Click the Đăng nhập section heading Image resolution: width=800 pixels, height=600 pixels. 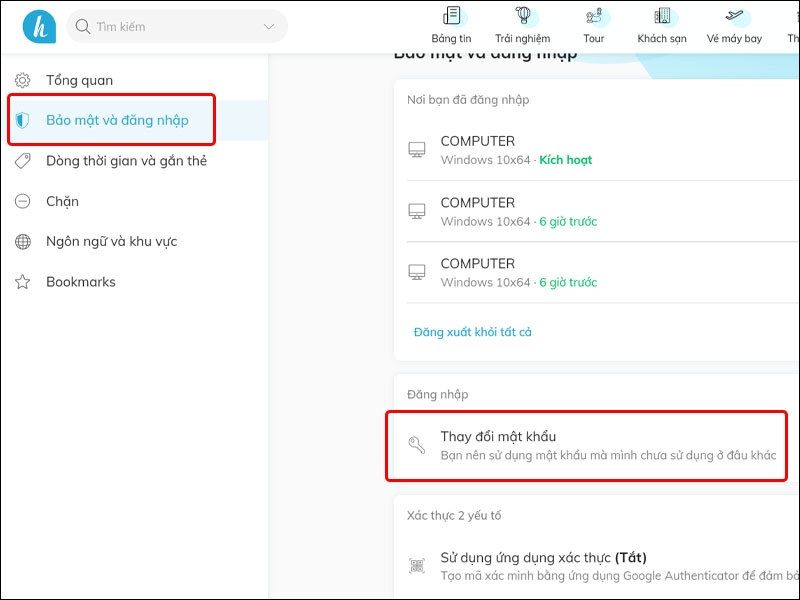(x=437, y=394)
